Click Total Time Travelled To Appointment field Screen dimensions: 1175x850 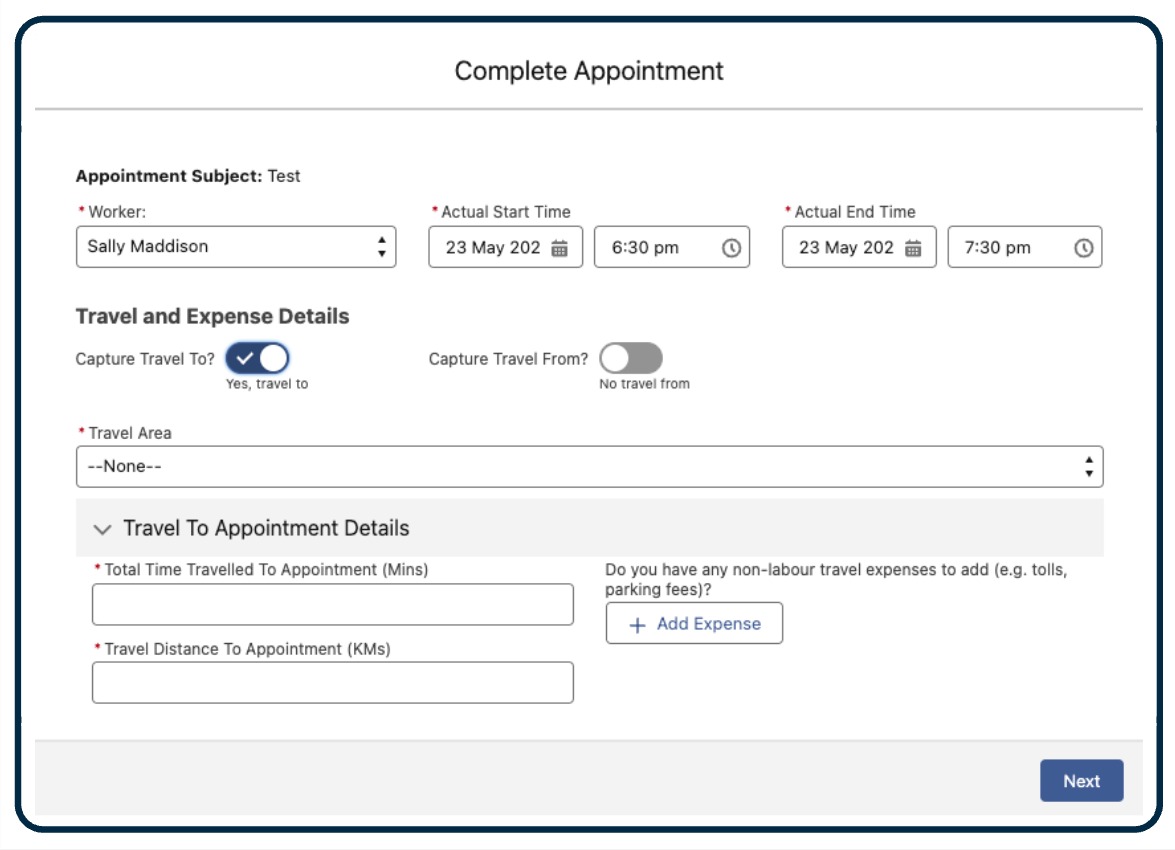333,605
